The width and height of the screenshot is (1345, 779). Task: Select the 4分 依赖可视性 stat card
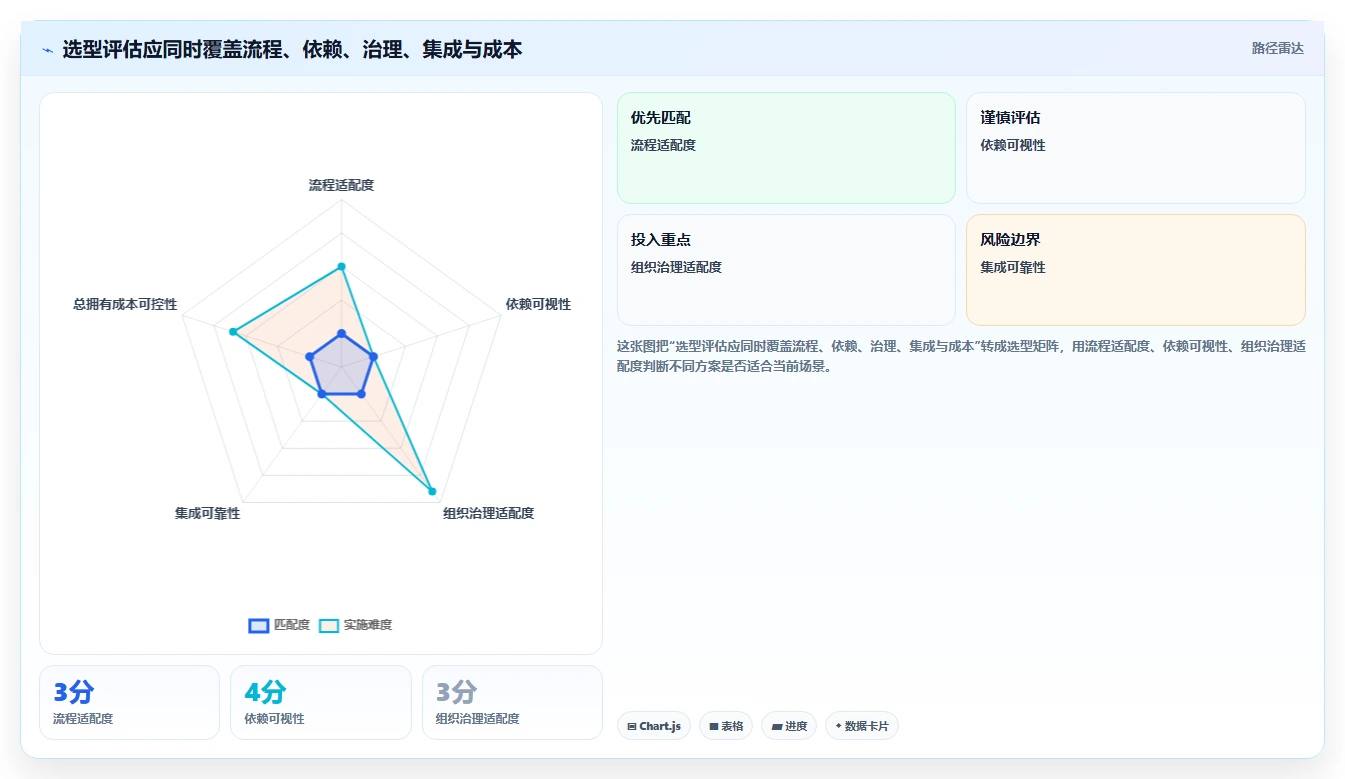[x=320, y=702]
